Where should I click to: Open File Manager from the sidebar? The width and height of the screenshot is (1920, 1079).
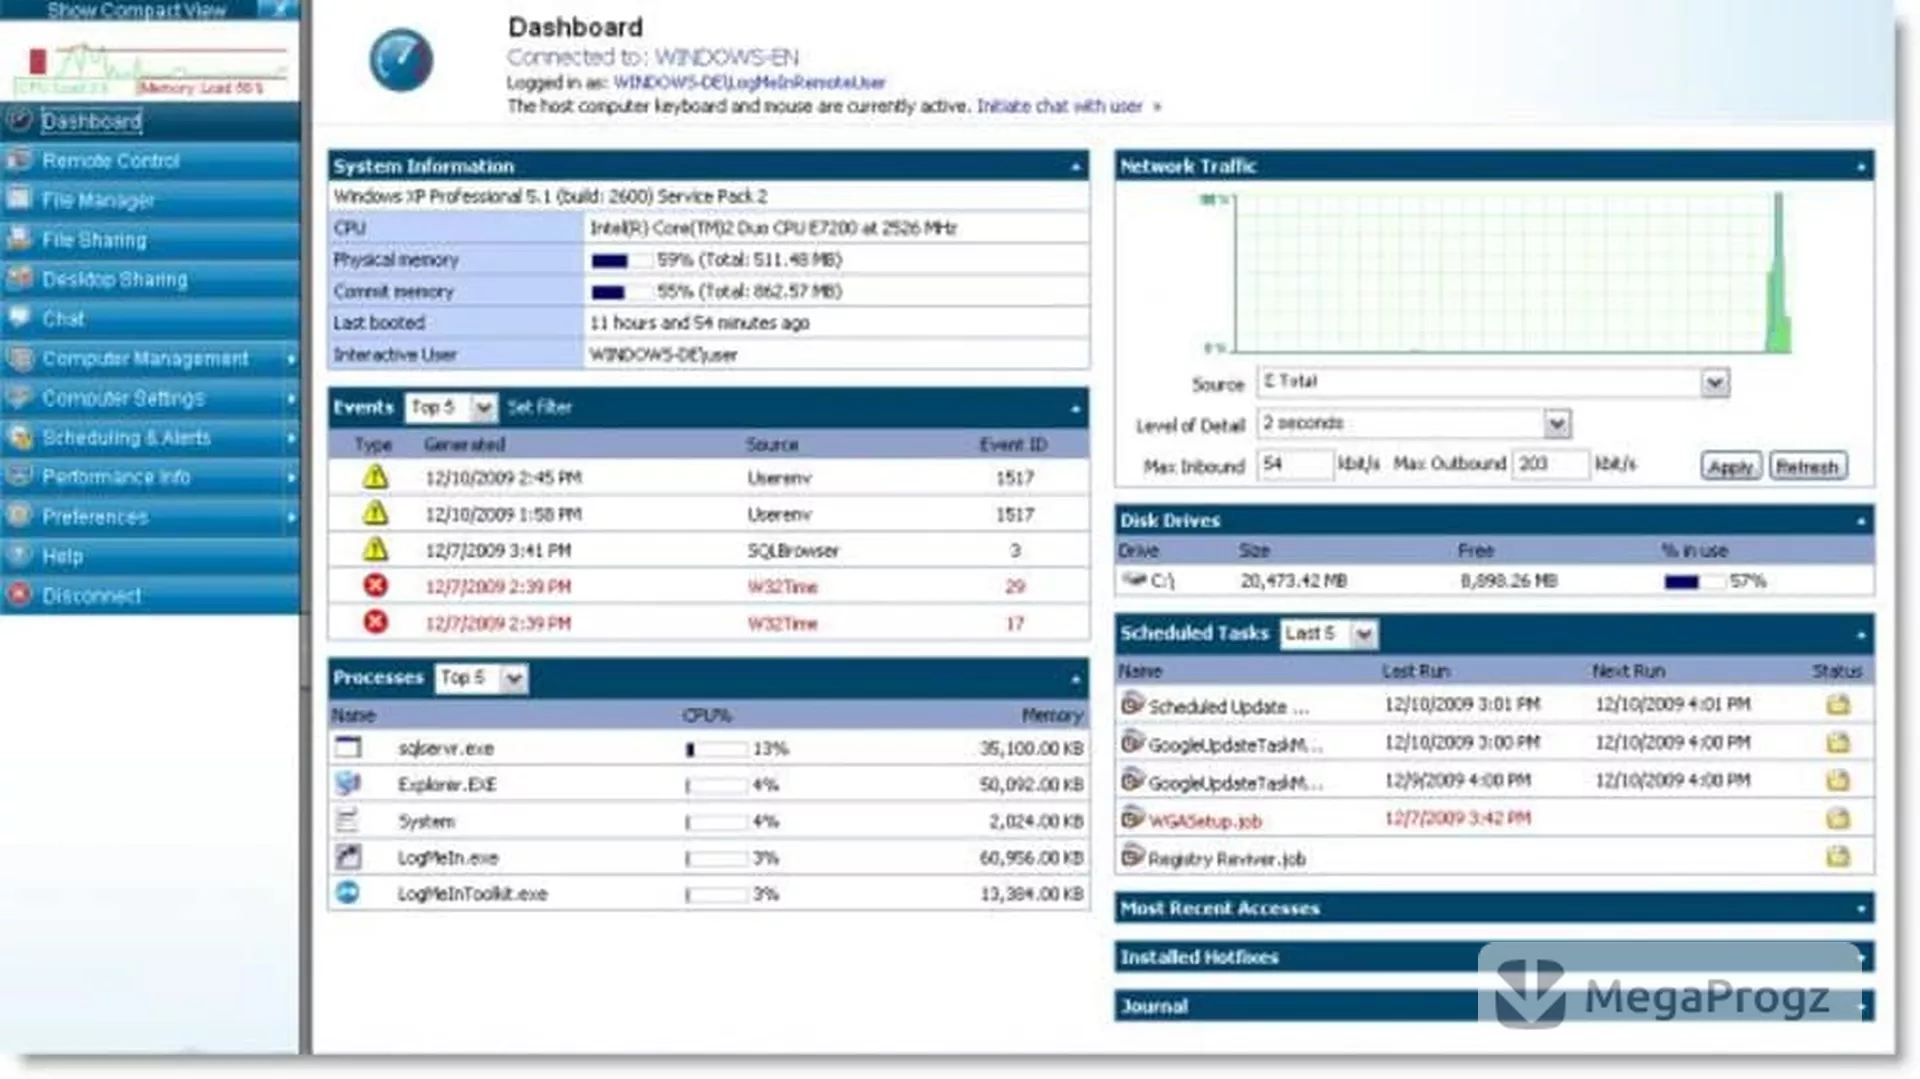(x=150, y=200)
